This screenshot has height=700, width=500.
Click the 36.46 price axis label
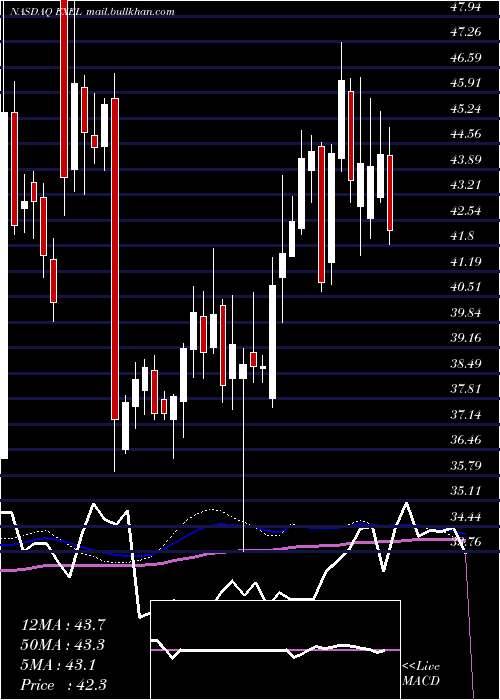(x=466, y=440)
